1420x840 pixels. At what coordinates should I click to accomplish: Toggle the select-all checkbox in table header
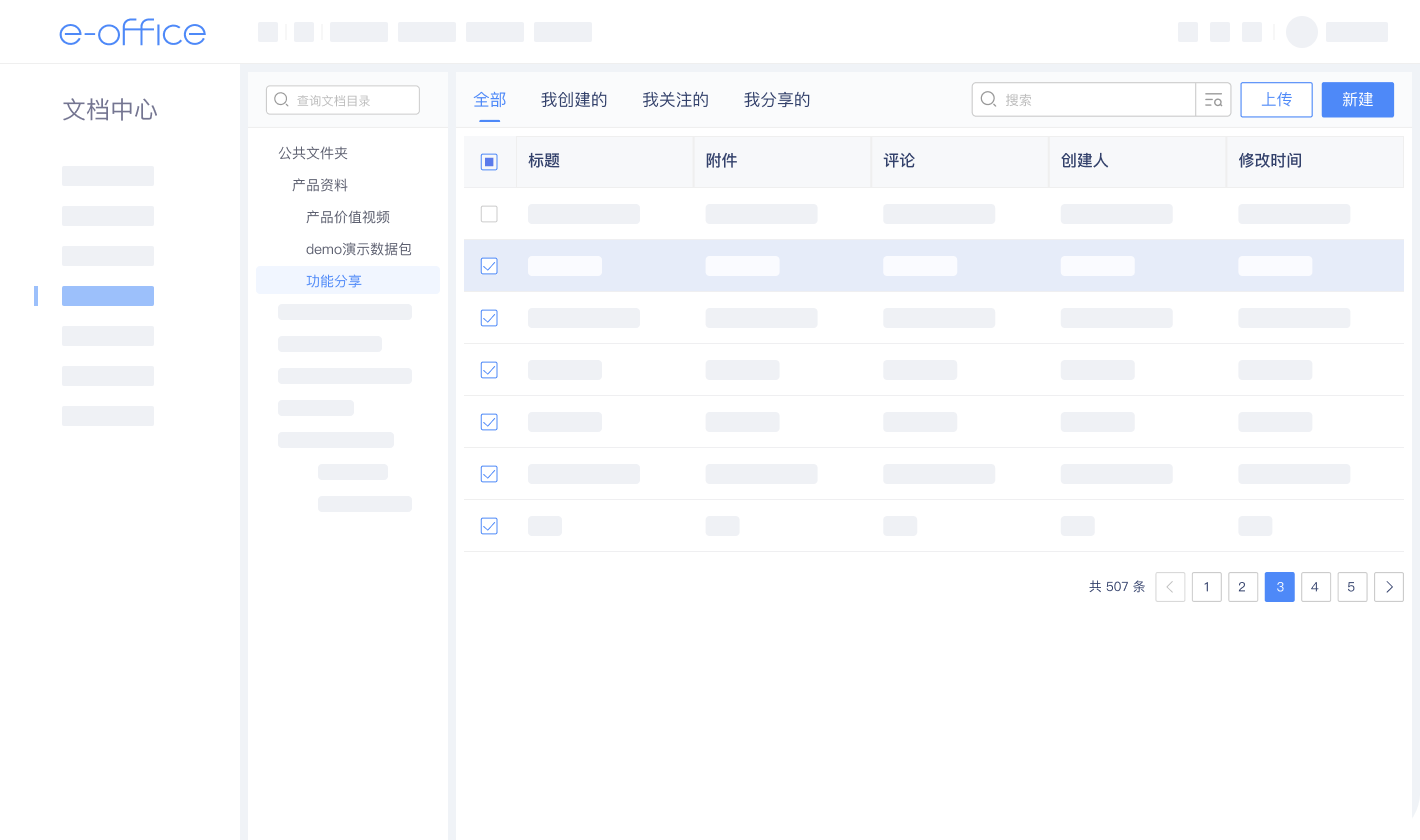(x=489, y=162)
